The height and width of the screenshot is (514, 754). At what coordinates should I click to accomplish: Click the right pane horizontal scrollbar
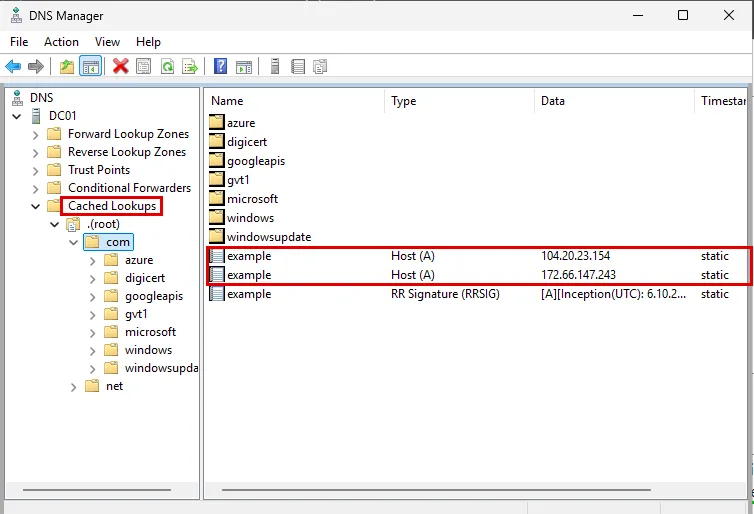click(436, 490)
